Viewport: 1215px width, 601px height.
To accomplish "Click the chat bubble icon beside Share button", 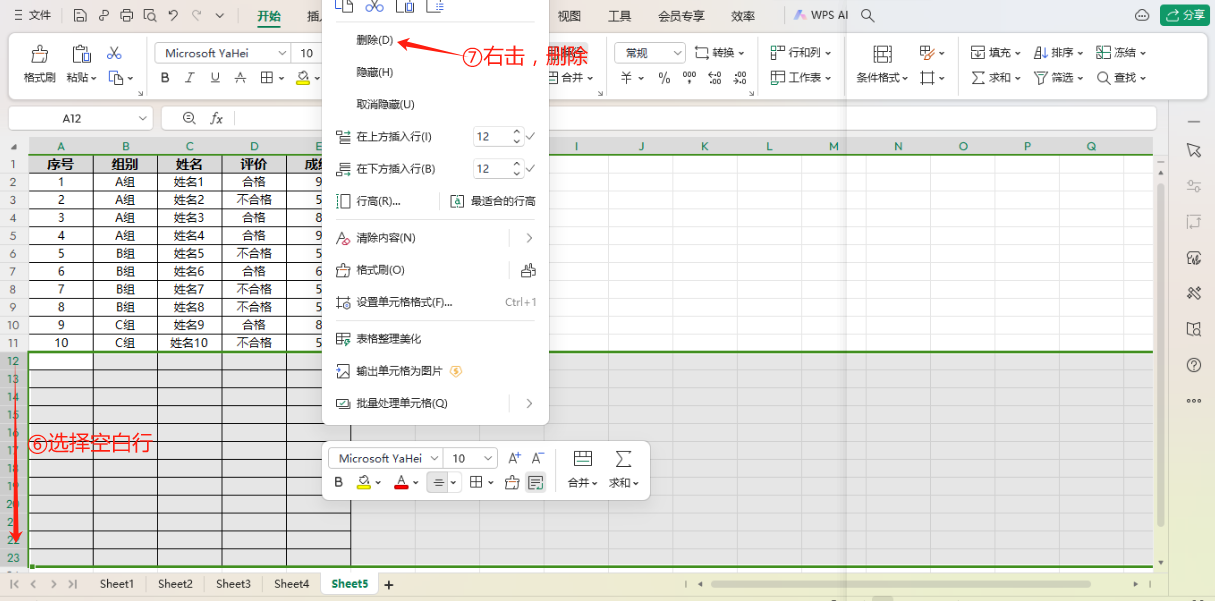I will click(1142, 16).
